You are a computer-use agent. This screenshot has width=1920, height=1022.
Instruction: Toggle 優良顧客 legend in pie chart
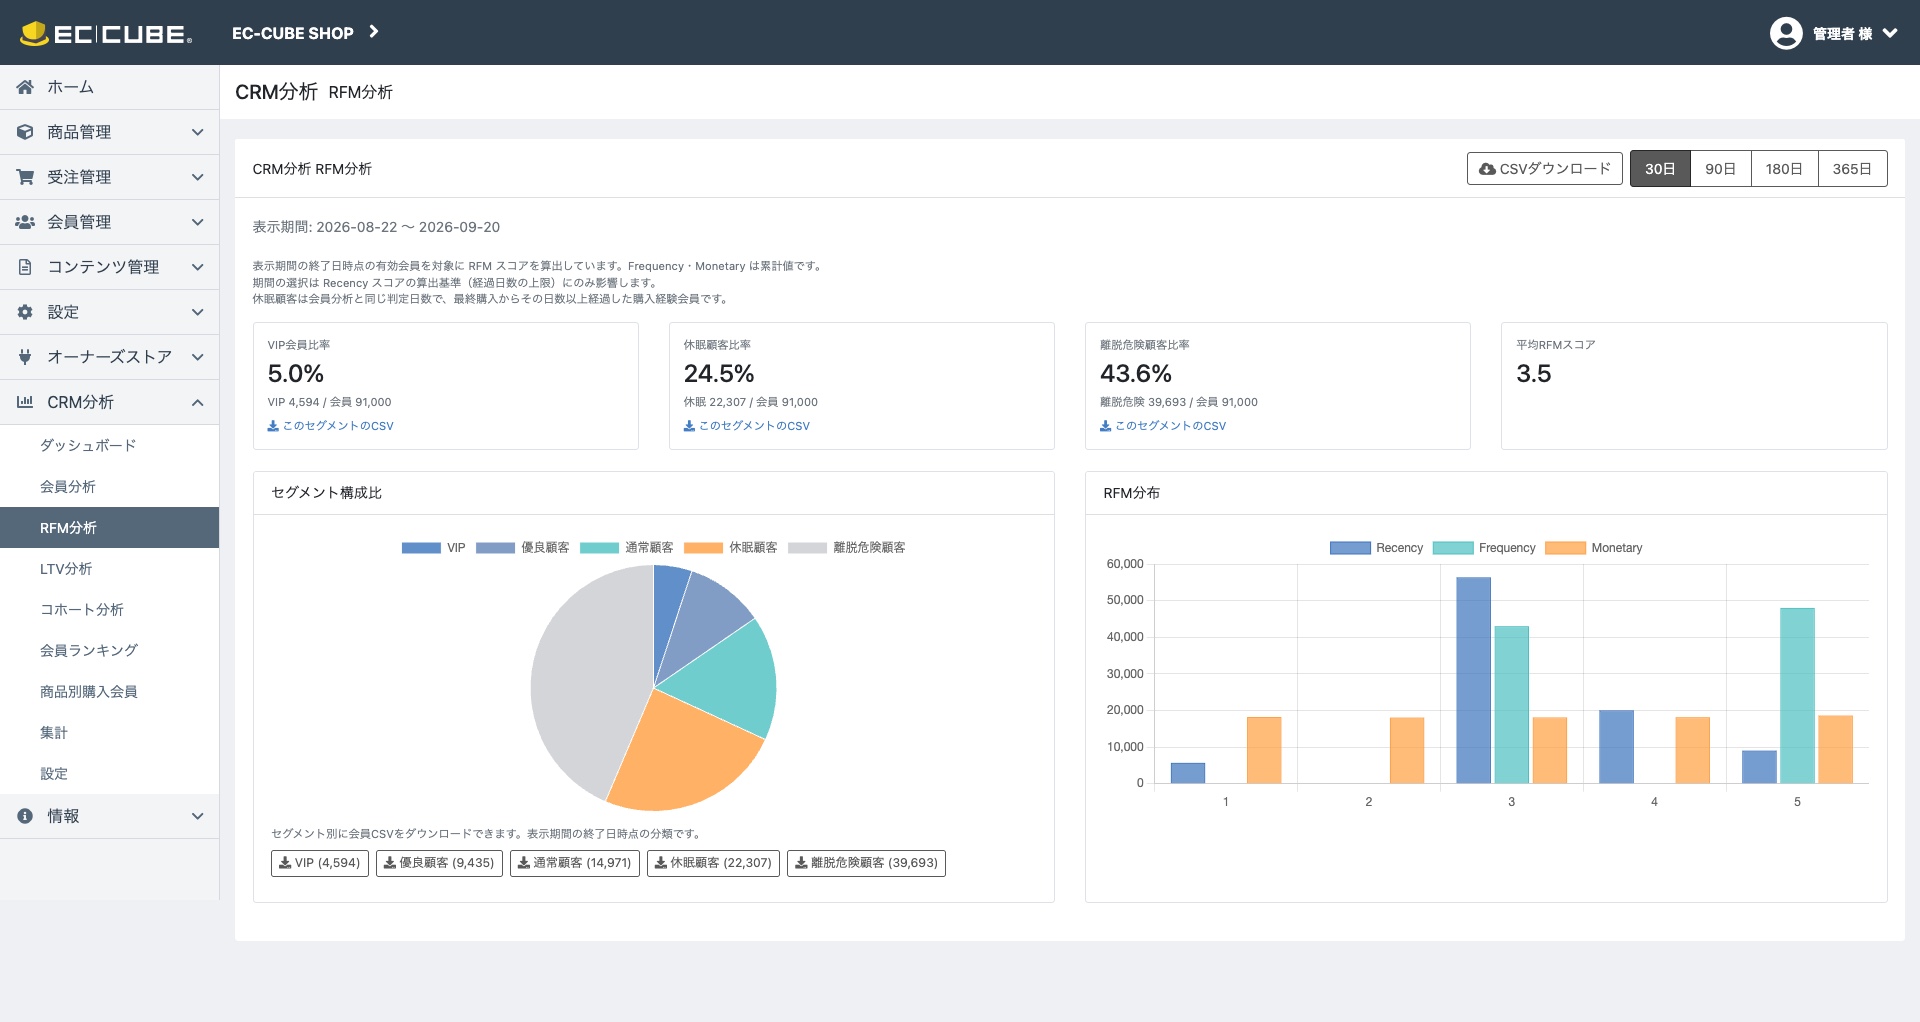click(x=523, y=548)
